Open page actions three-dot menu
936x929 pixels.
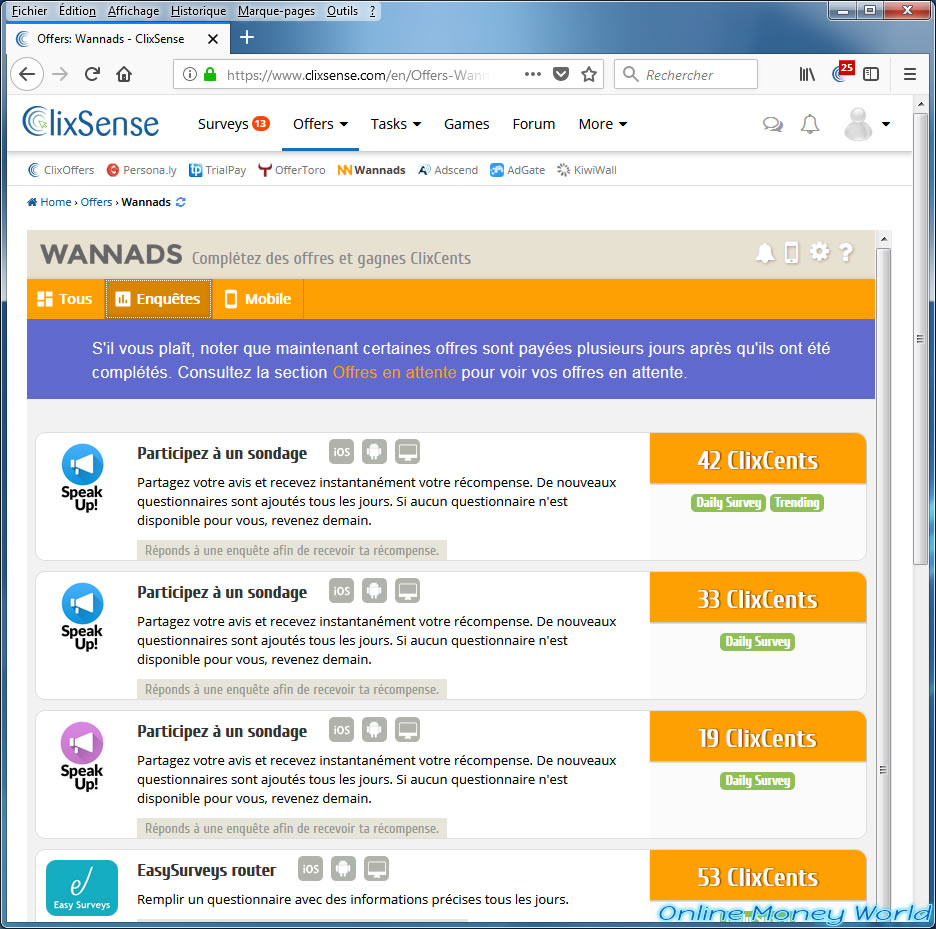coord(532,74)
